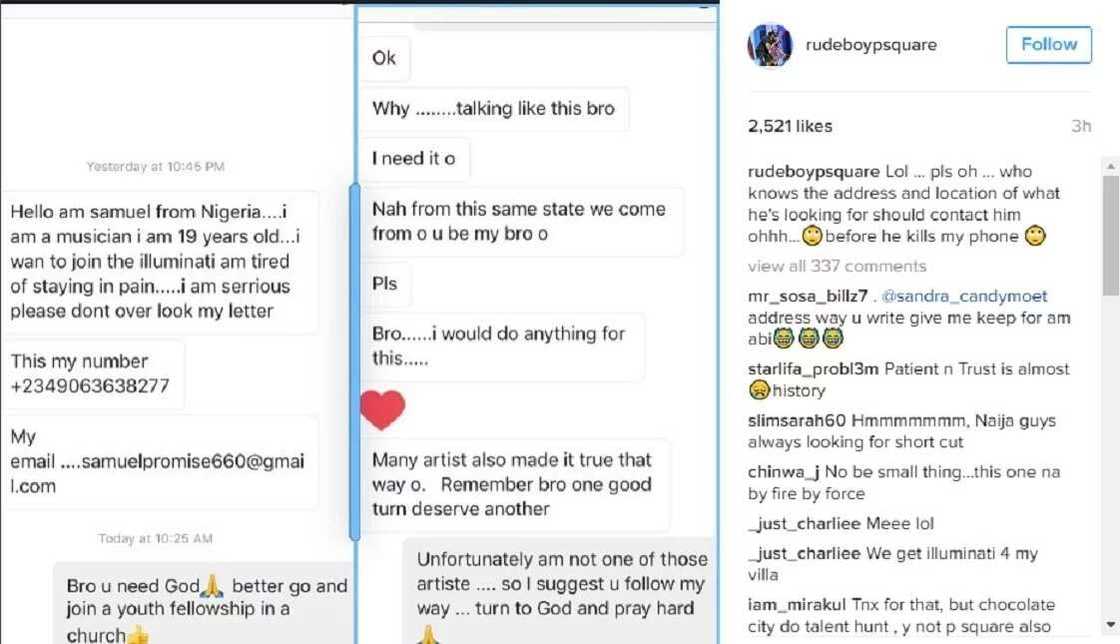Image resolution: width=1120 pixels, height=644 pixels.
Task: Click the rudeboypsquare profile avatar
Action: tap(769, 45)
